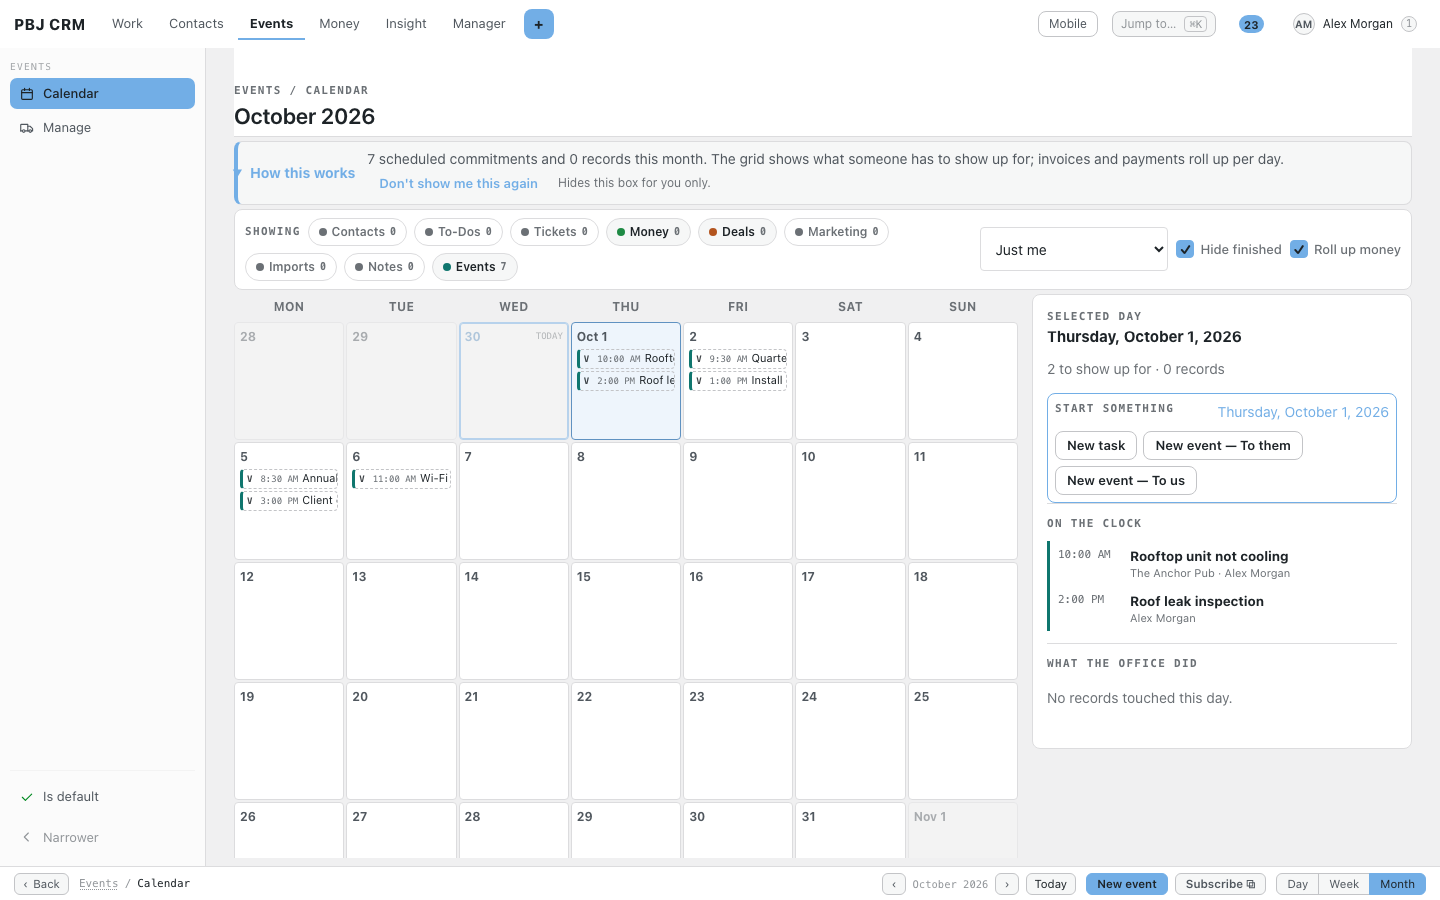Collapse the How this works info box
Image resolution: width=1440 pixels, height=900 pixels.
[x=302, y=173]
